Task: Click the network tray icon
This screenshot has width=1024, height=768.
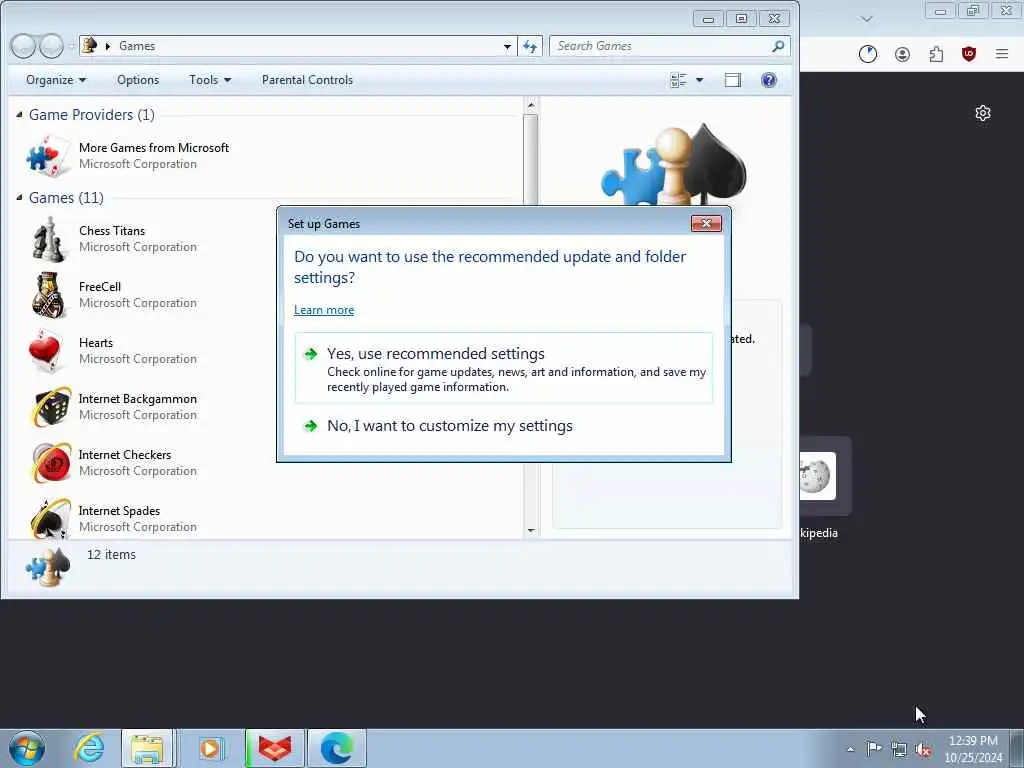Action: (899, 749)
